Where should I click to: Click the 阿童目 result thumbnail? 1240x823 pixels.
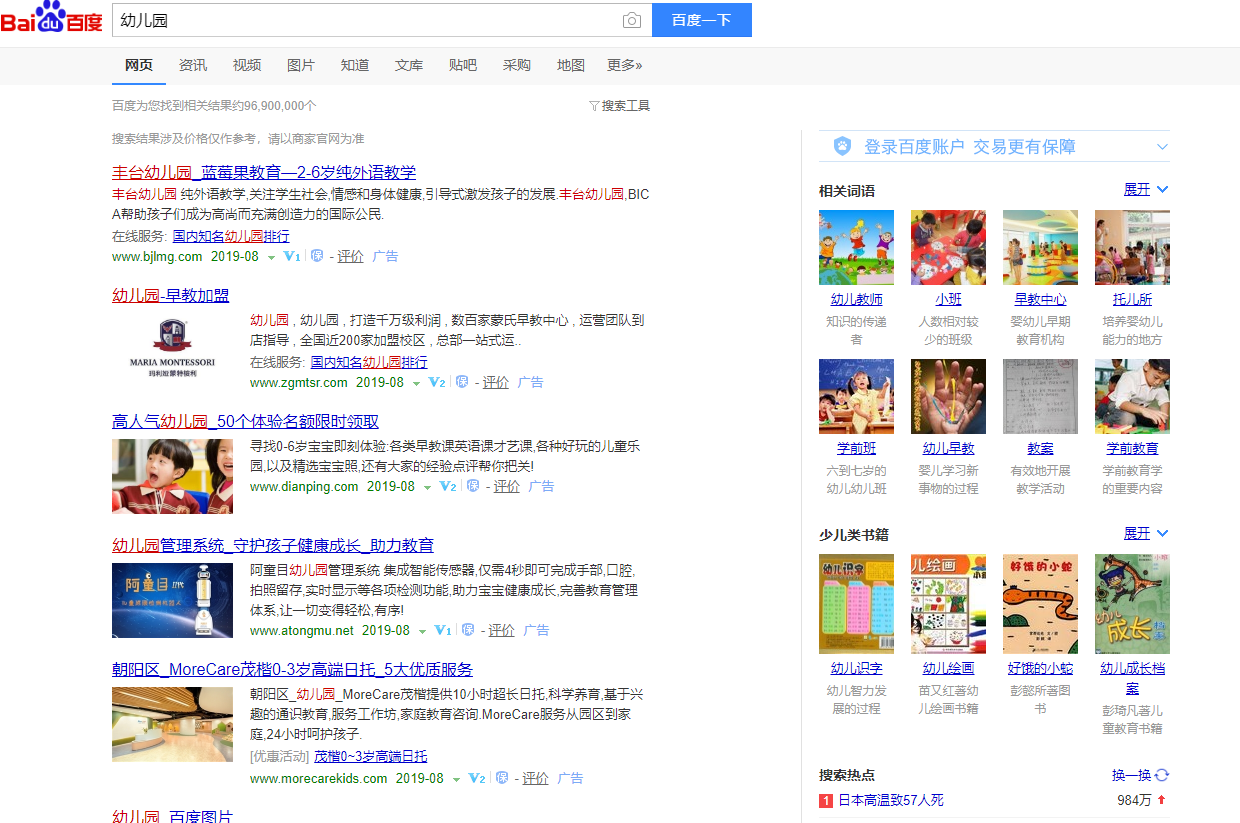[172, 600]
